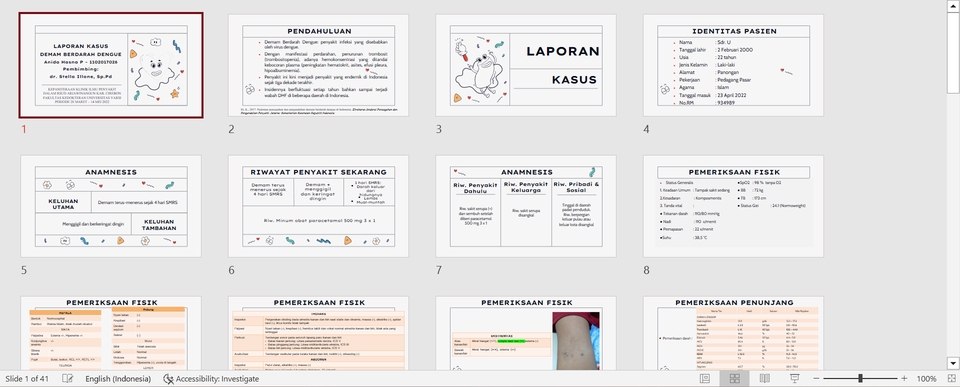Start Slide Show from status bar

(x=795, y=379)
